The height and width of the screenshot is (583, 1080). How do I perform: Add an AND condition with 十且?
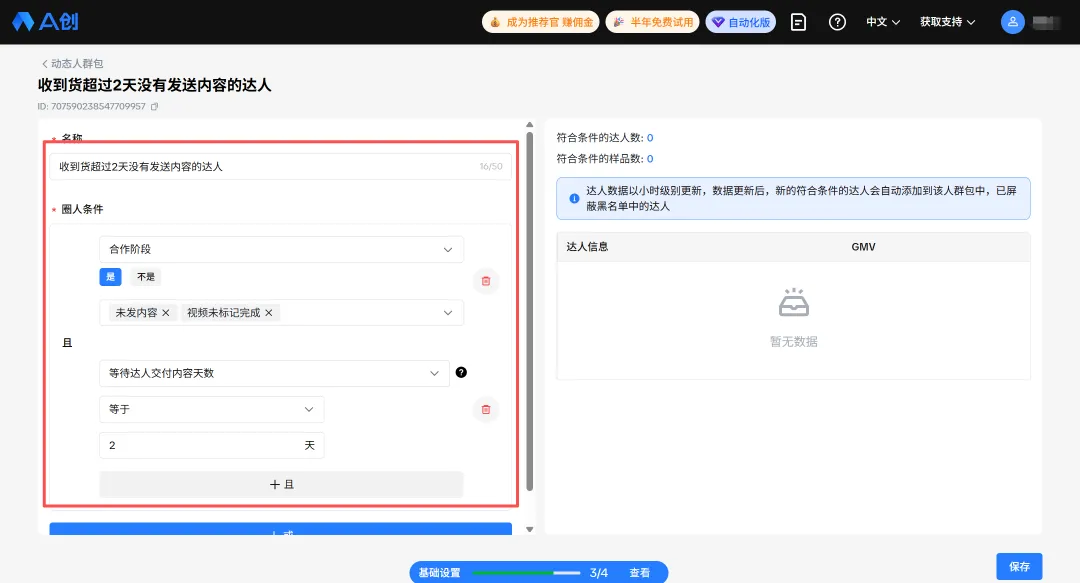281,484
